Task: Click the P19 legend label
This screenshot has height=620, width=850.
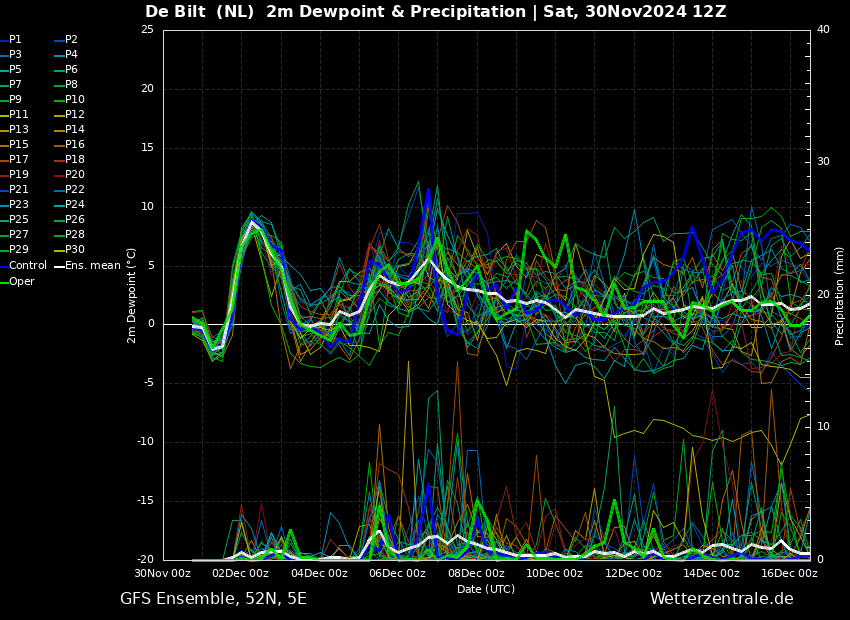Action: coord(15,175)
